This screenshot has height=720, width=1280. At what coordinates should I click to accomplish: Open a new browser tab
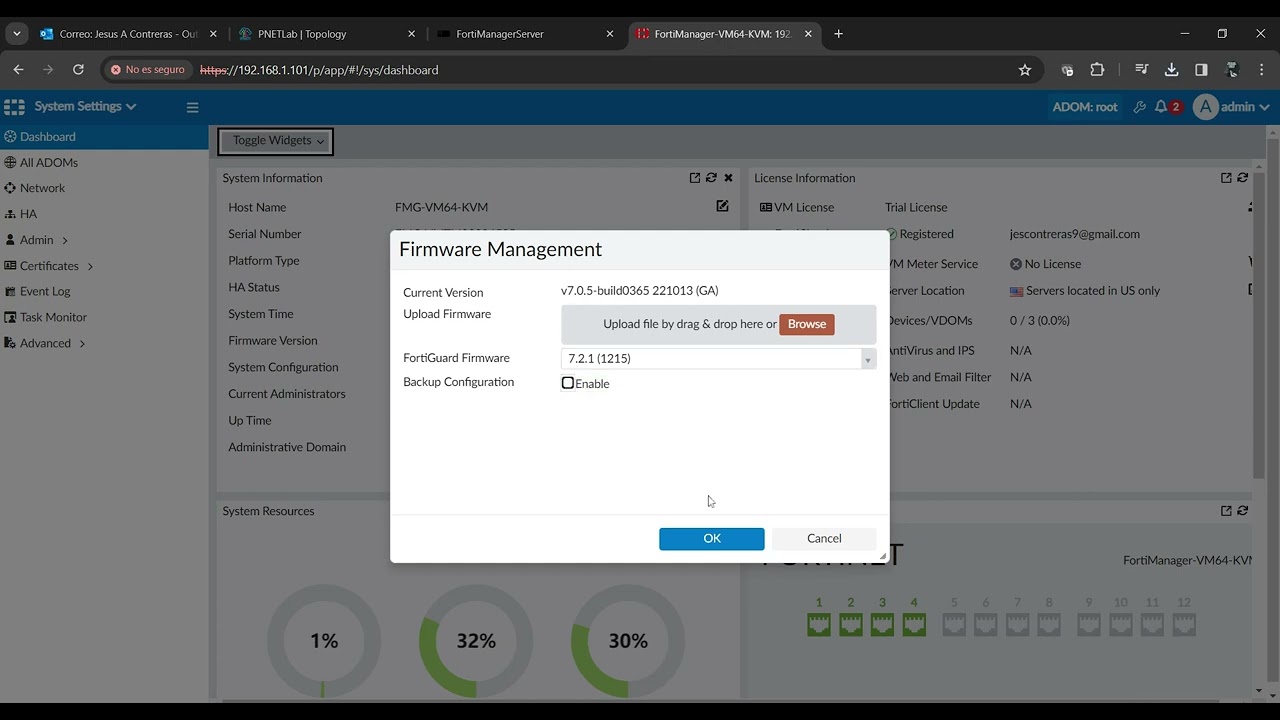tap(838, 34)
